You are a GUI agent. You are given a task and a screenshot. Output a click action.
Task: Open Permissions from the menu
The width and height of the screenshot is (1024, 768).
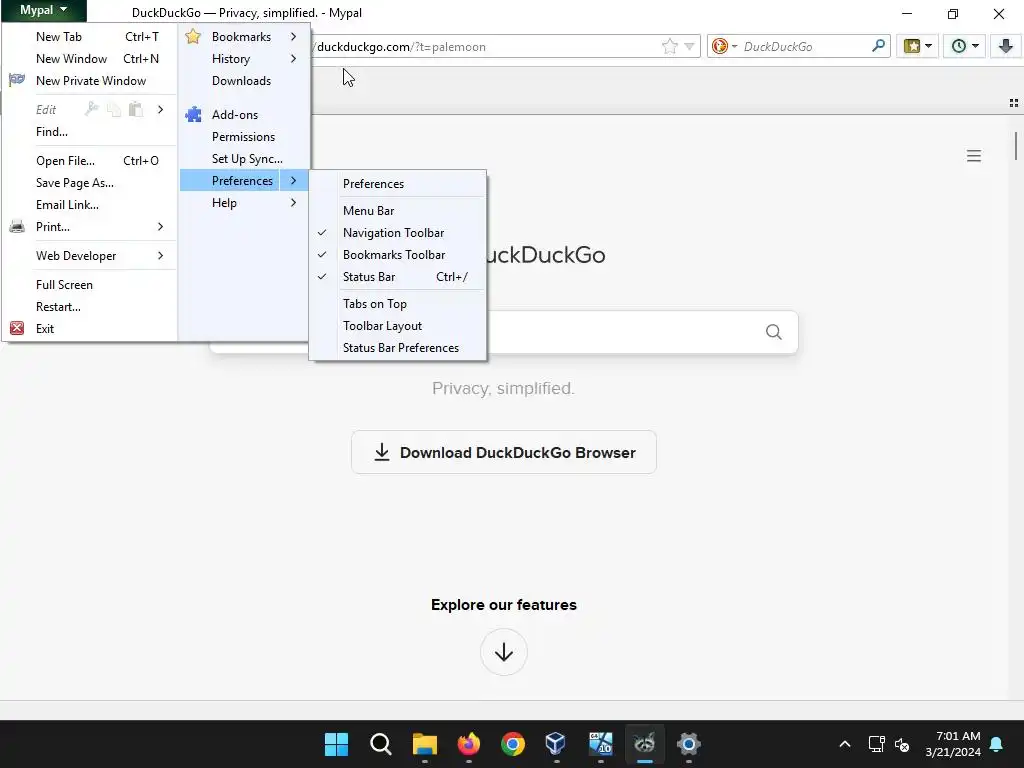coord(244,136)
